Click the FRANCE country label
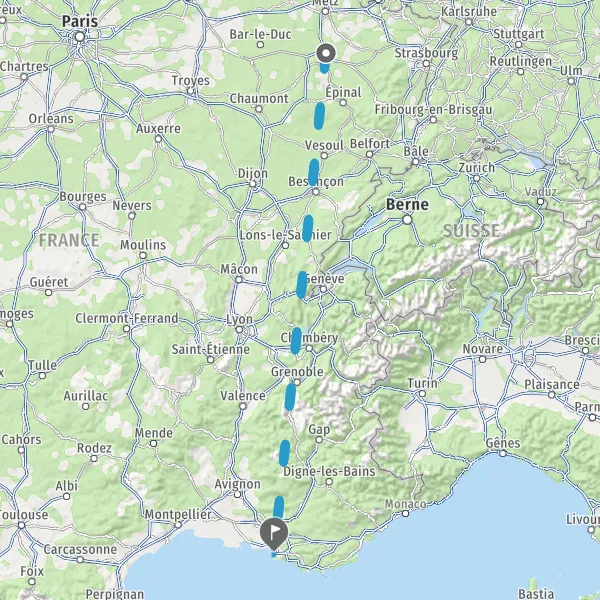 point(69,240)
